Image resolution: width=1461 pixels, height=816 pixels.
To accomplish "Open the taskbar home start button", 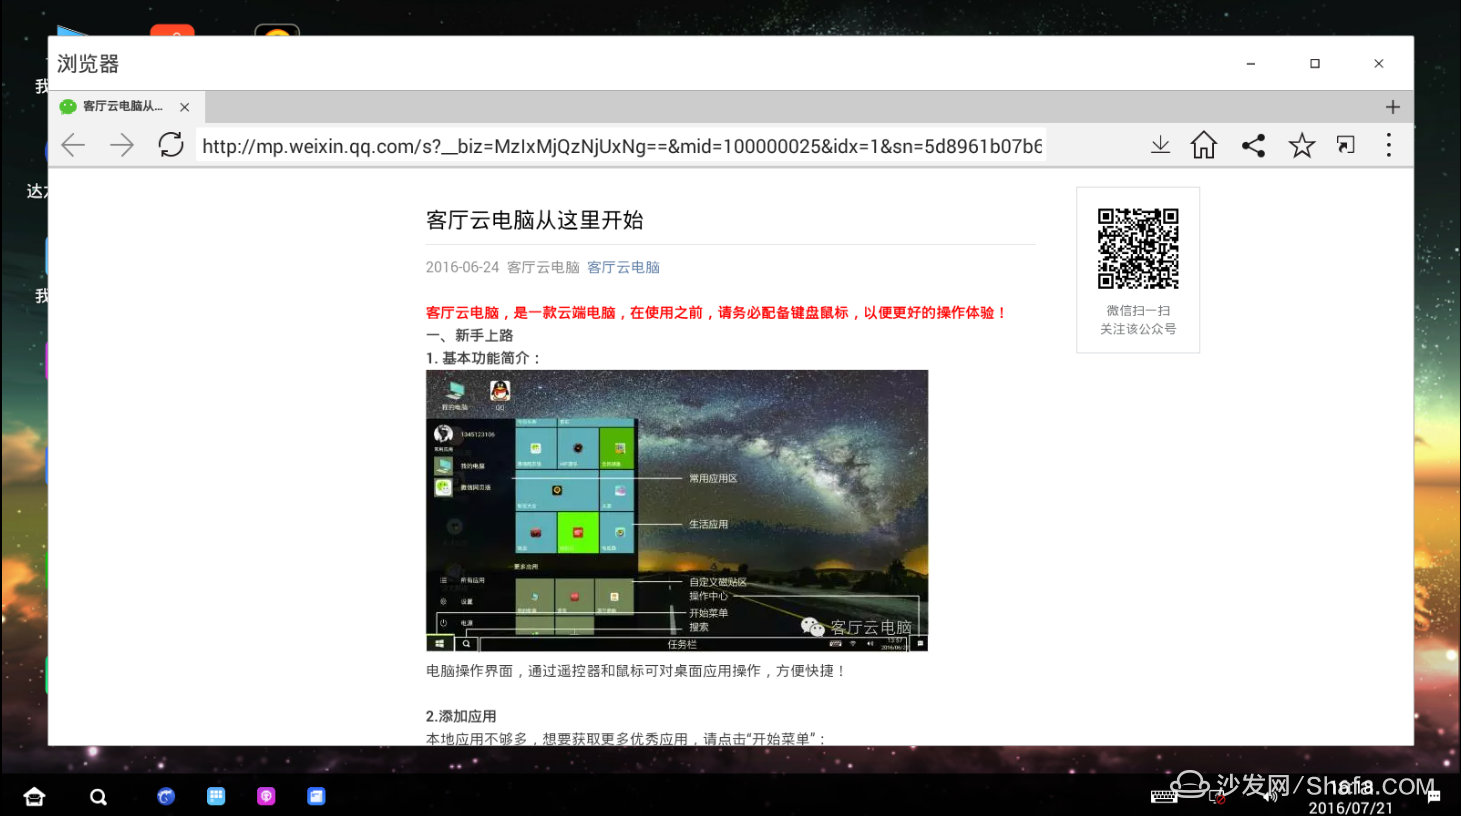I will (34, 797).
